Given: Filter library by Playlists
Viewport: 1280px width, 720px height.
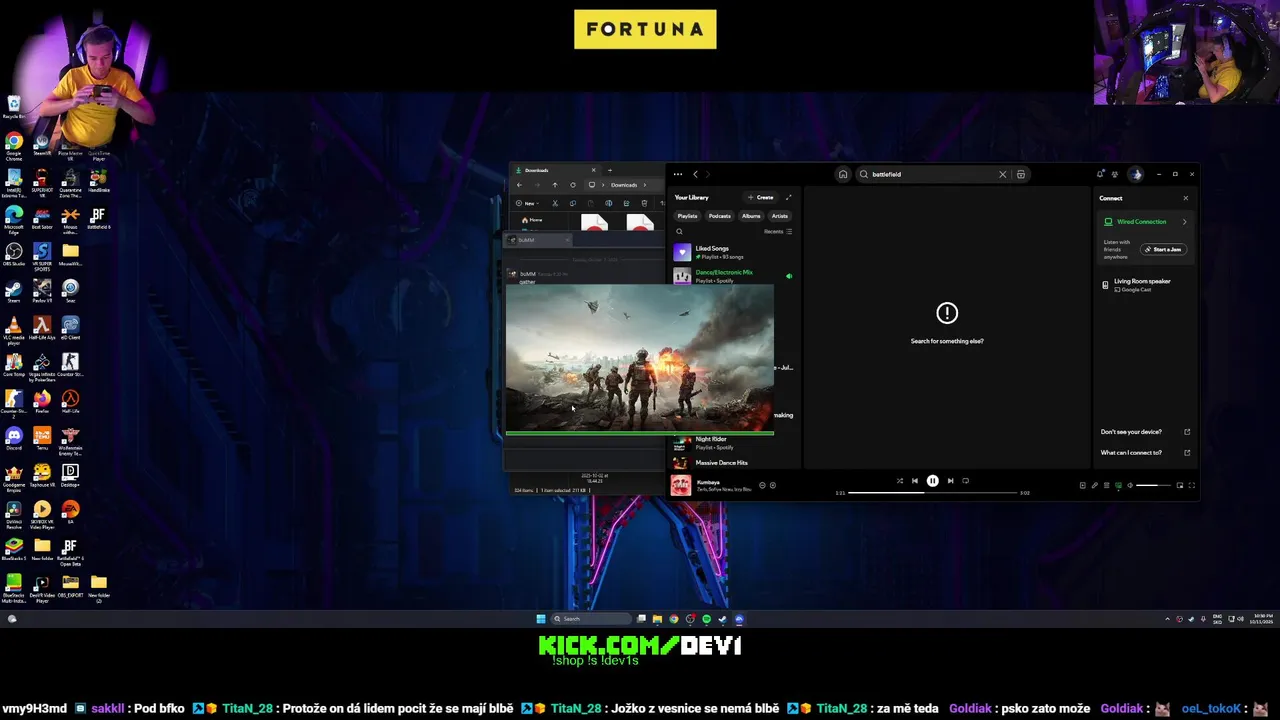Looking at the screenshot, I should pos(687,216).
